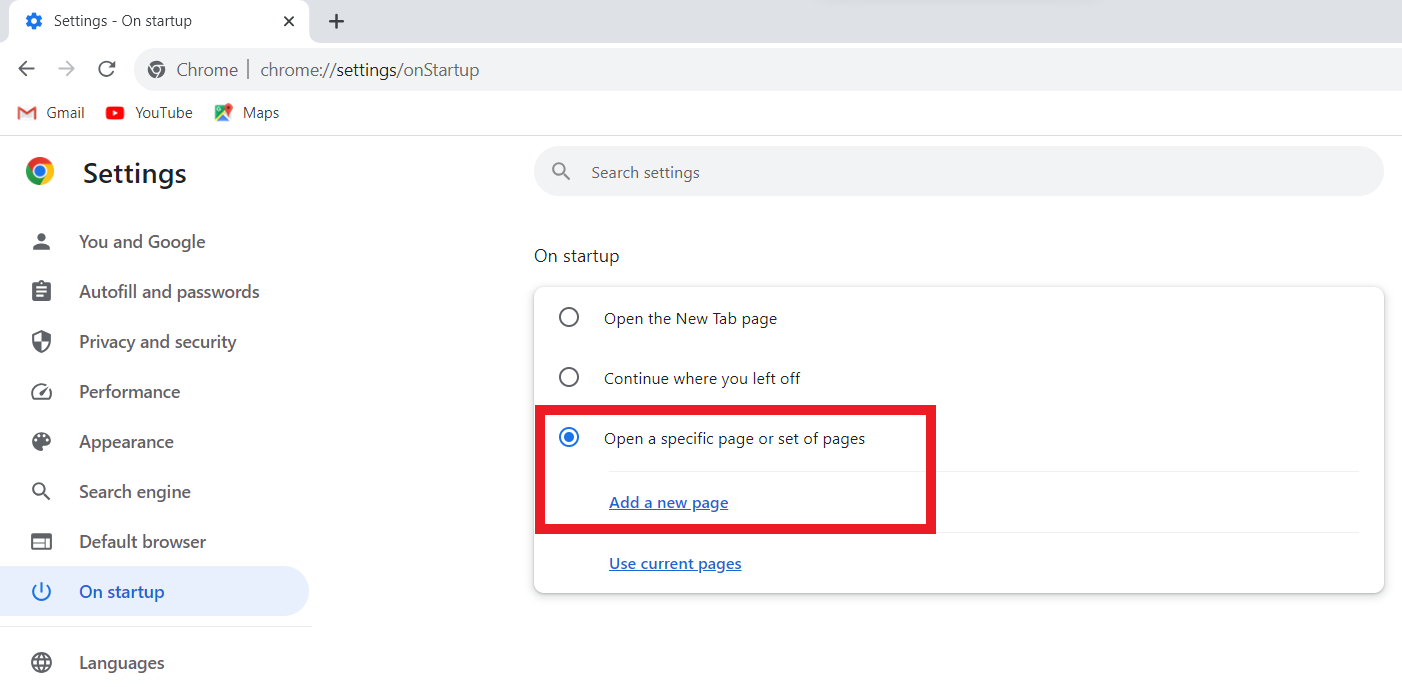The height and width of the screenshot is (687, 1402).
Task: Click the Appearance palette icon
Action: click(40, 441)
